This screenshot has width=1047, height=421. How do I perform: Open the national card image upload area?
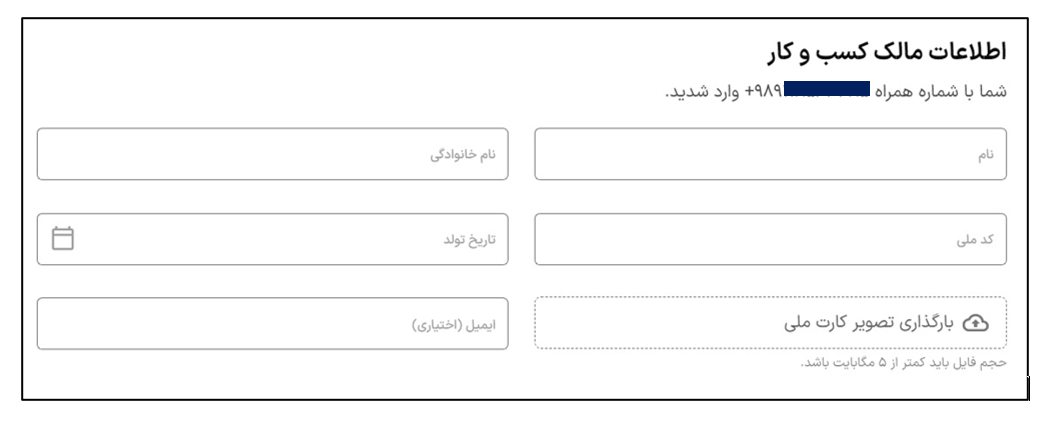(771, 323)
